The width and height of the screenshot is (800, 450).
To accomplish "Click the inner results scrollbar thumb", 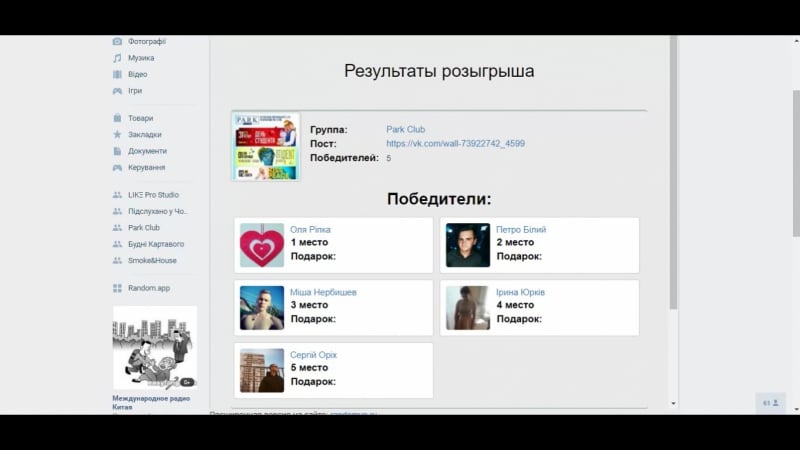I will coord(673,172).
